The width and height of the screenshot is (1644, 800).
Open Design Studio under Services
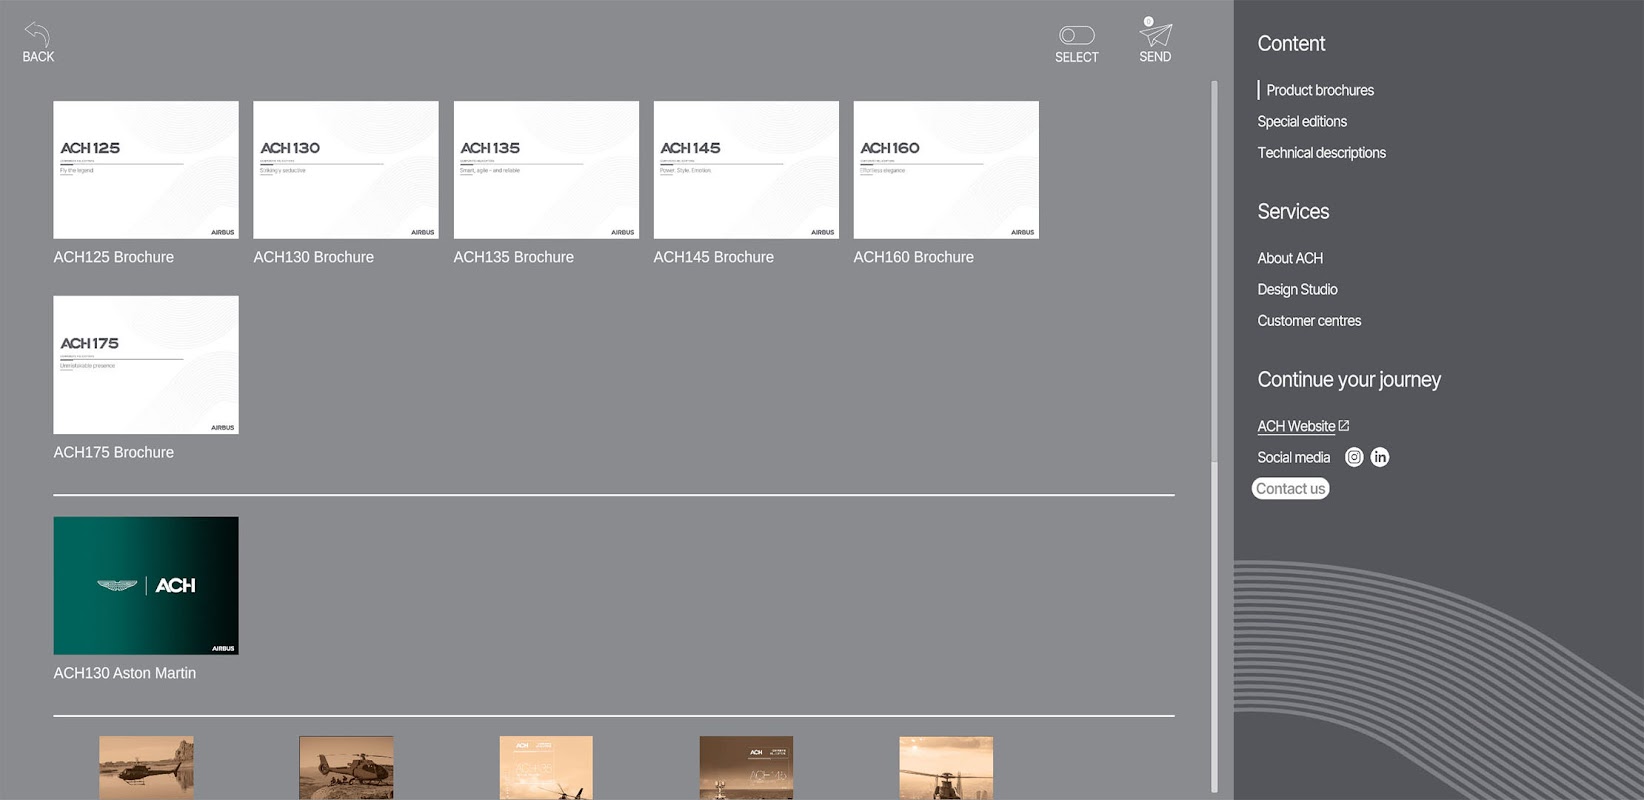[1297, 289]
